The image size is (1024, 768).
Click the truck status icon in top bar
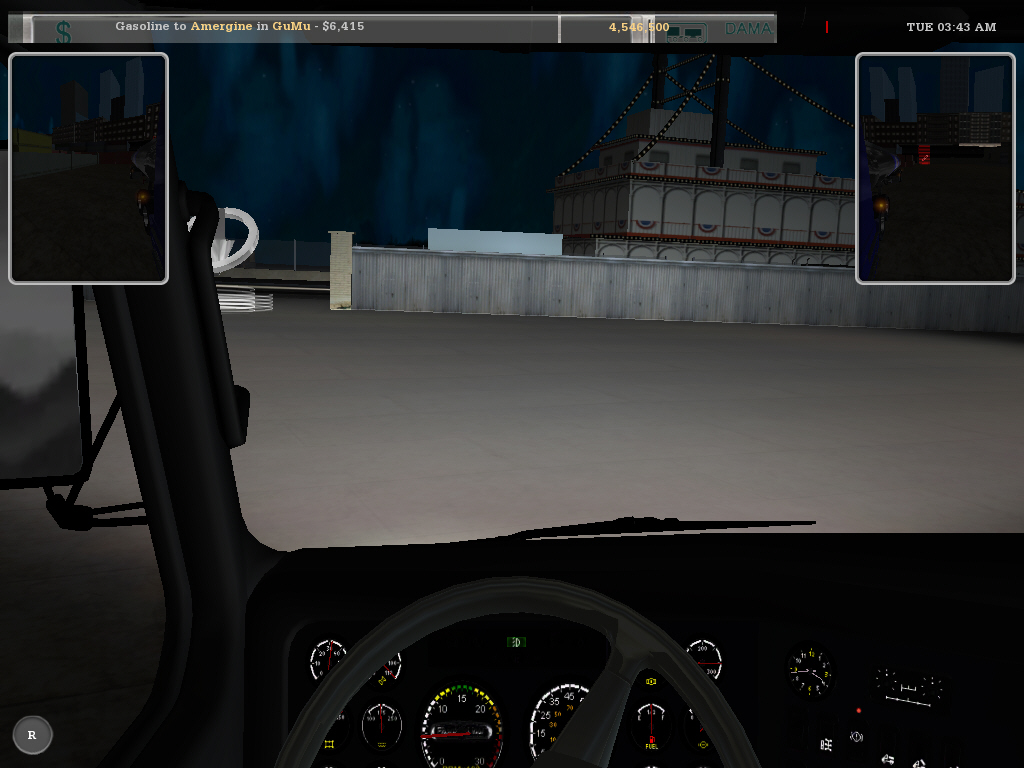point(686,33)
